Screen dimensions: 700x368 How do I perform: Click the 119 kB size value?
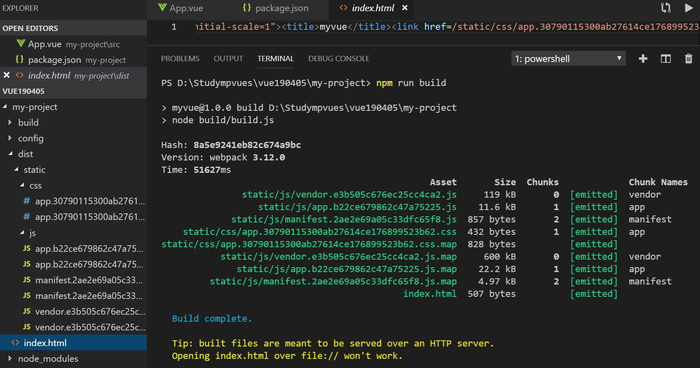click(500, 195)
